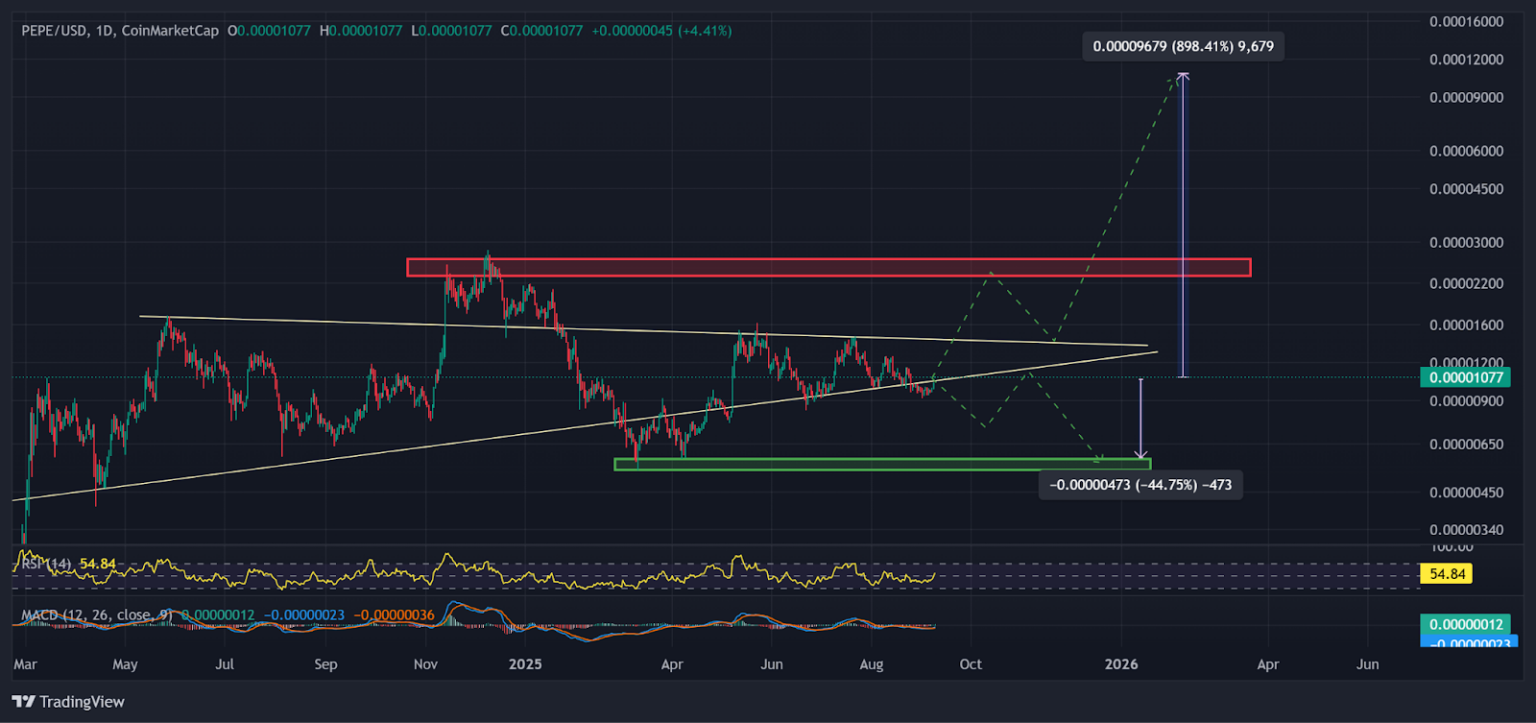Select the purple upward price-range arrow
The image size is (1536, 723).
(1183, 225)
